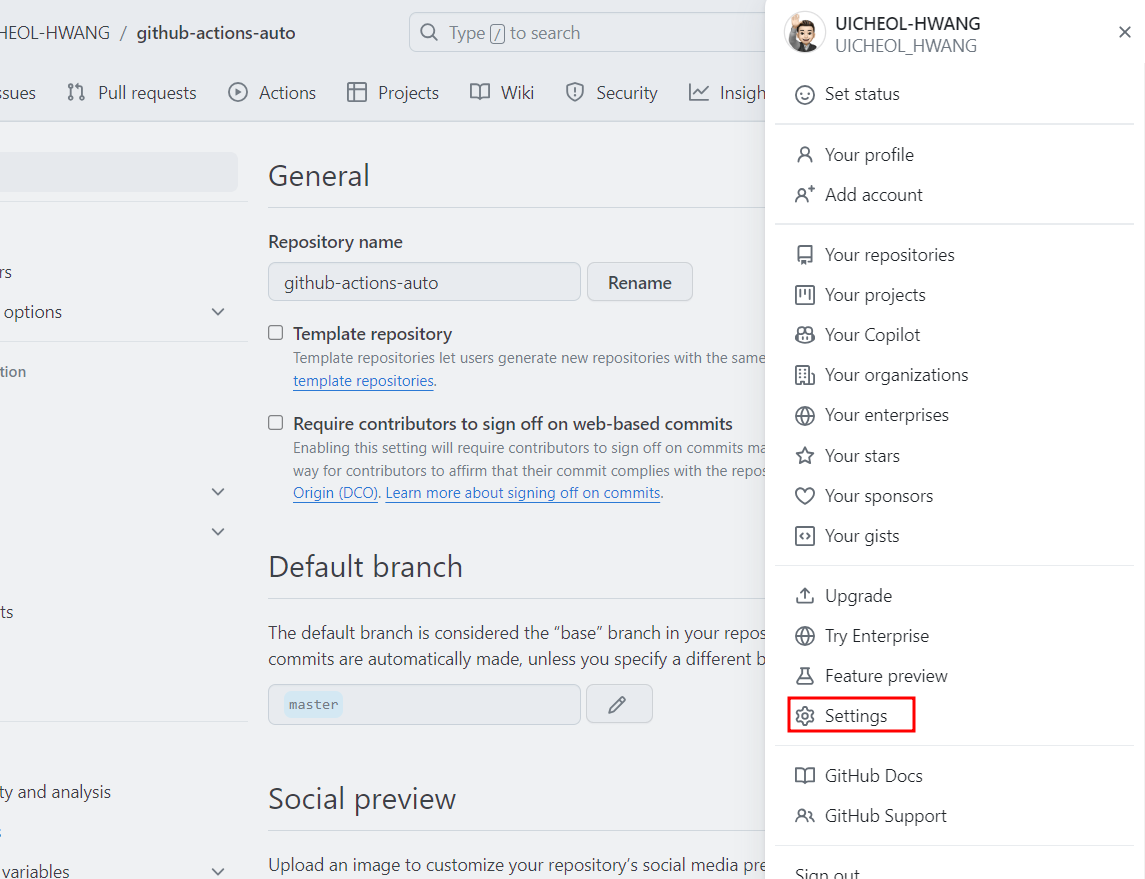Click the GitHub Docs book icon
Viewport: 1145px width, 879px height.
click(805, 776)
